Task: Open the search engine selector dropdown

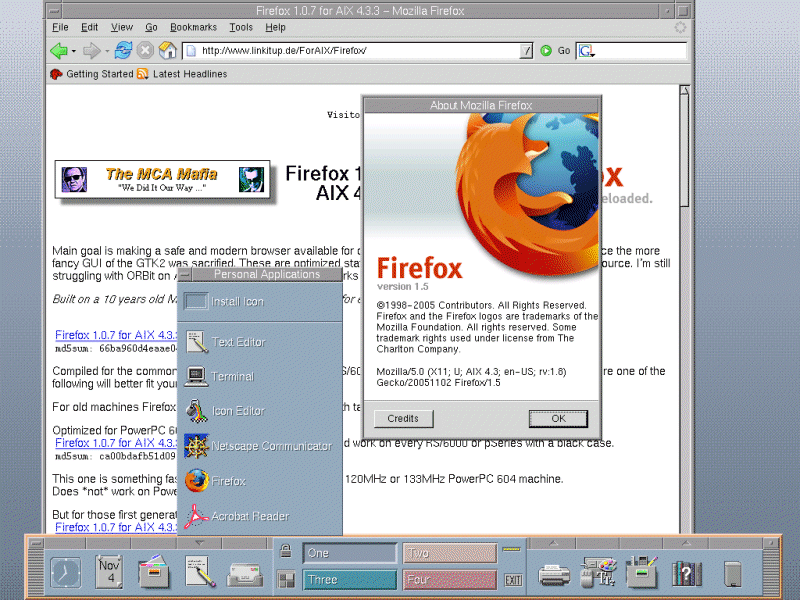Action: 585,51
